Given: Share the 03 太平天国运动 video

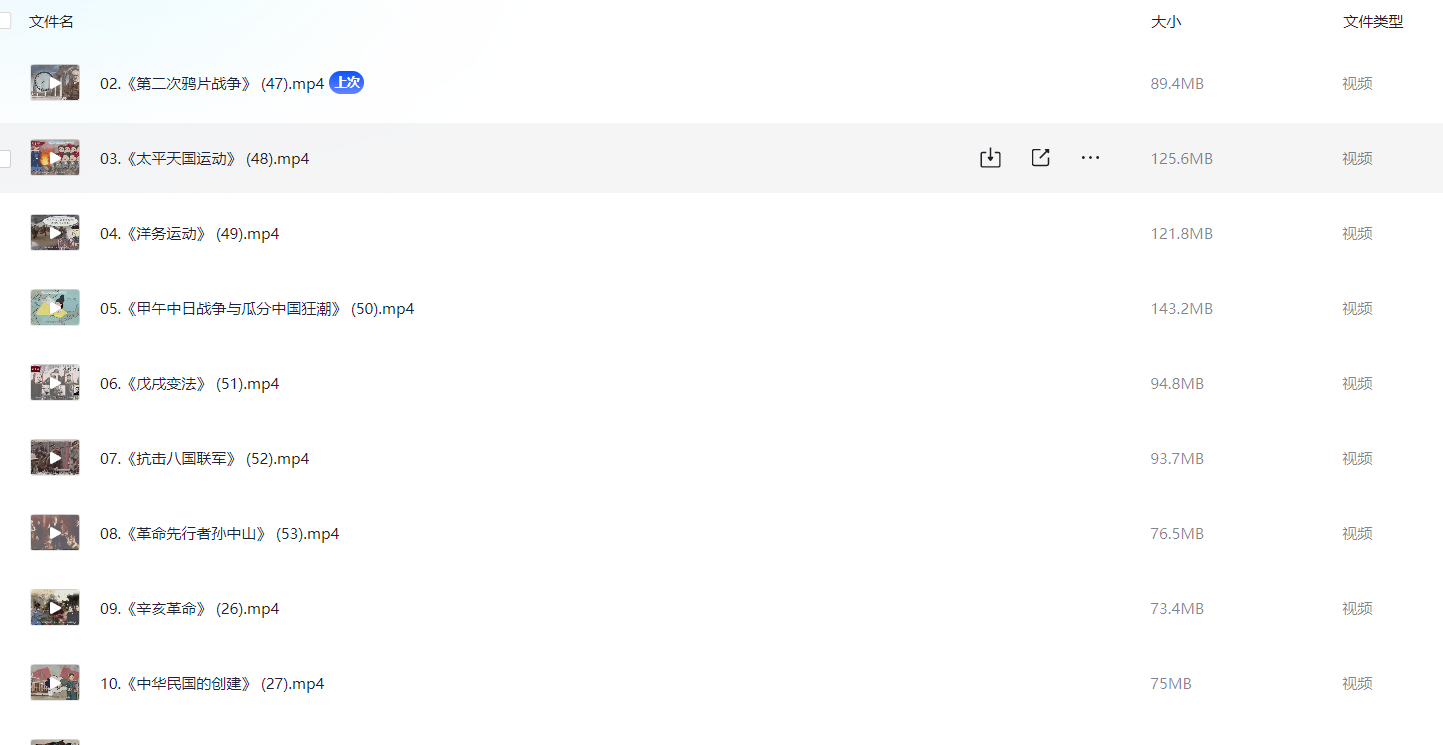Looking at the screenshot, I should click(1040, 158).
